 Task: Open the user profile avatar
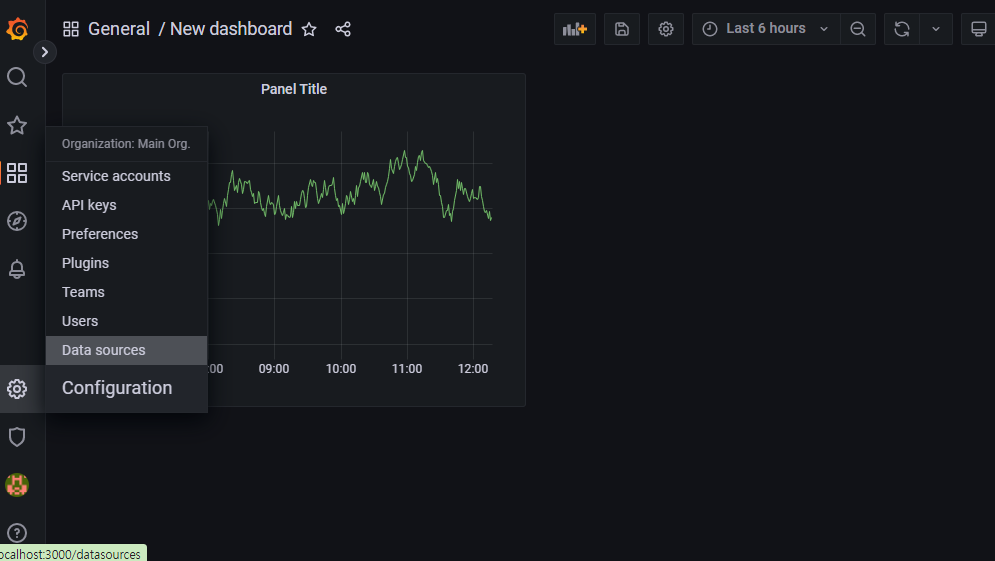(17, 485)
